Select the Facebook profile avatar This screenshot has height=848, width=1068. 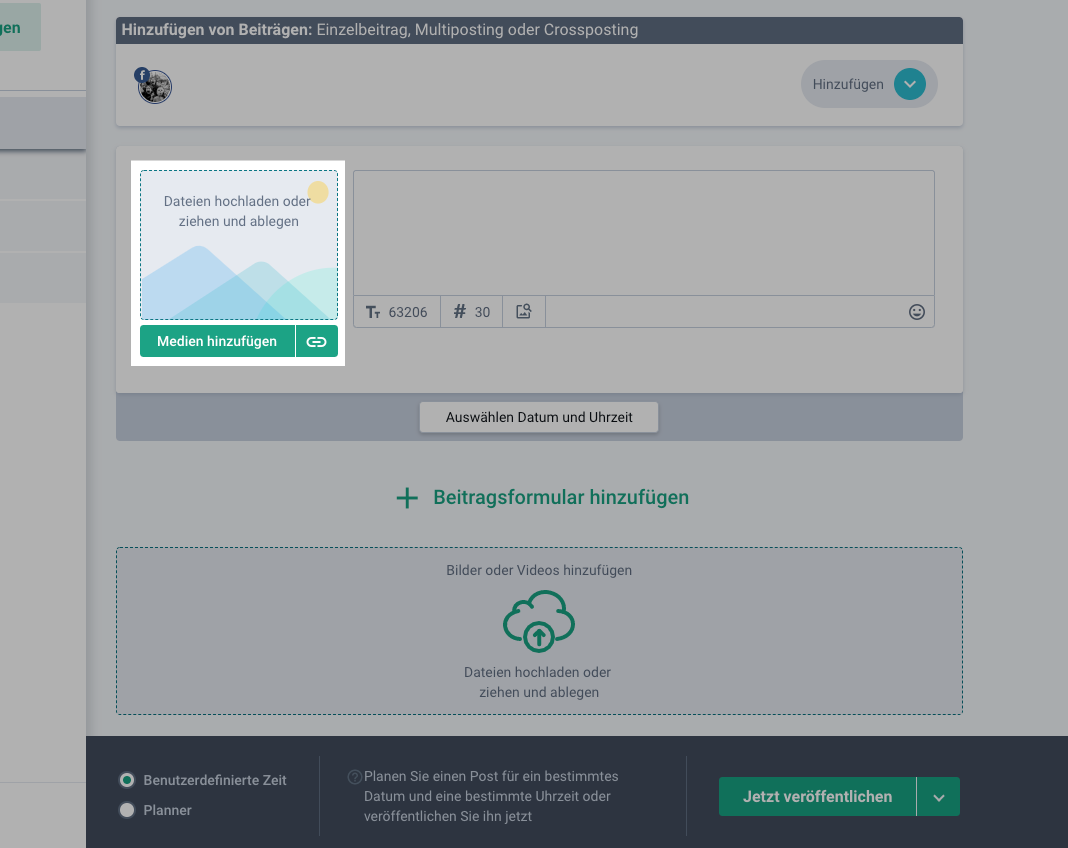pos(155,87)
